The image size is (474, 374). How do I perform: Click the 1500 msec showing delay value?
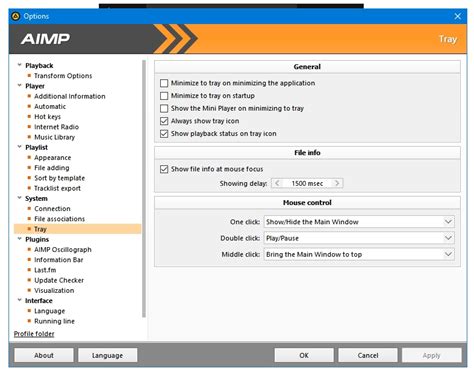coord(307,183)
